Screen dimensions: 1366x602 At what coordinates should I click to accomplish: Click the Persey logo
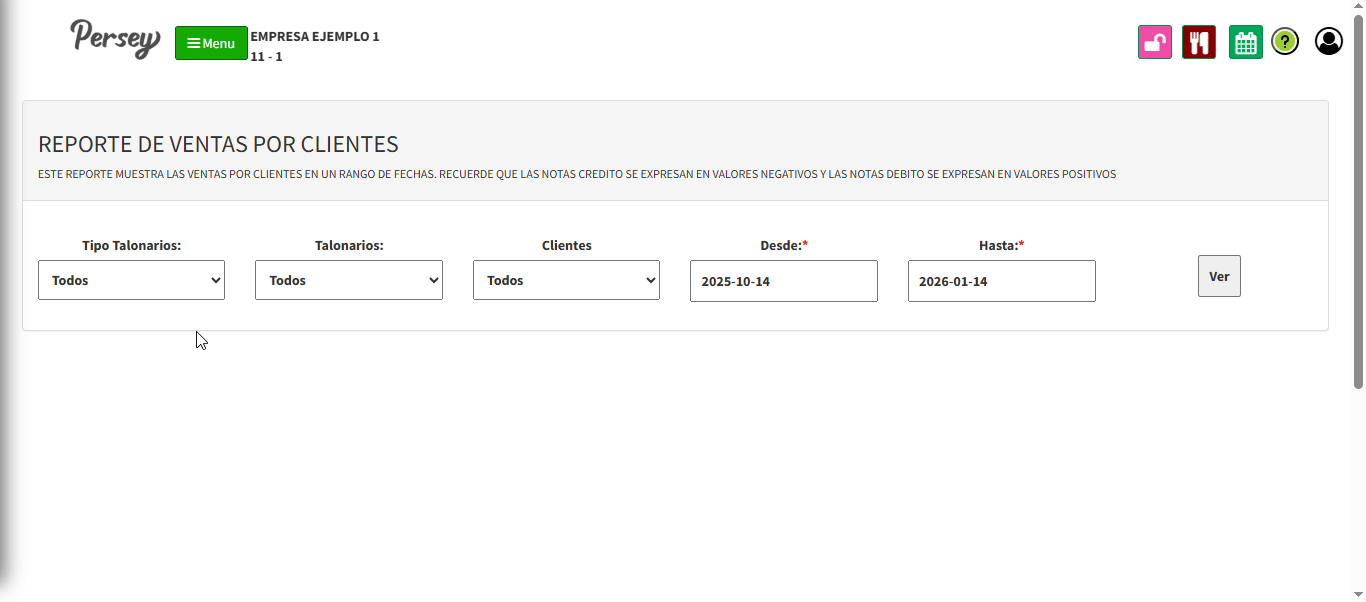coord(115,39)
